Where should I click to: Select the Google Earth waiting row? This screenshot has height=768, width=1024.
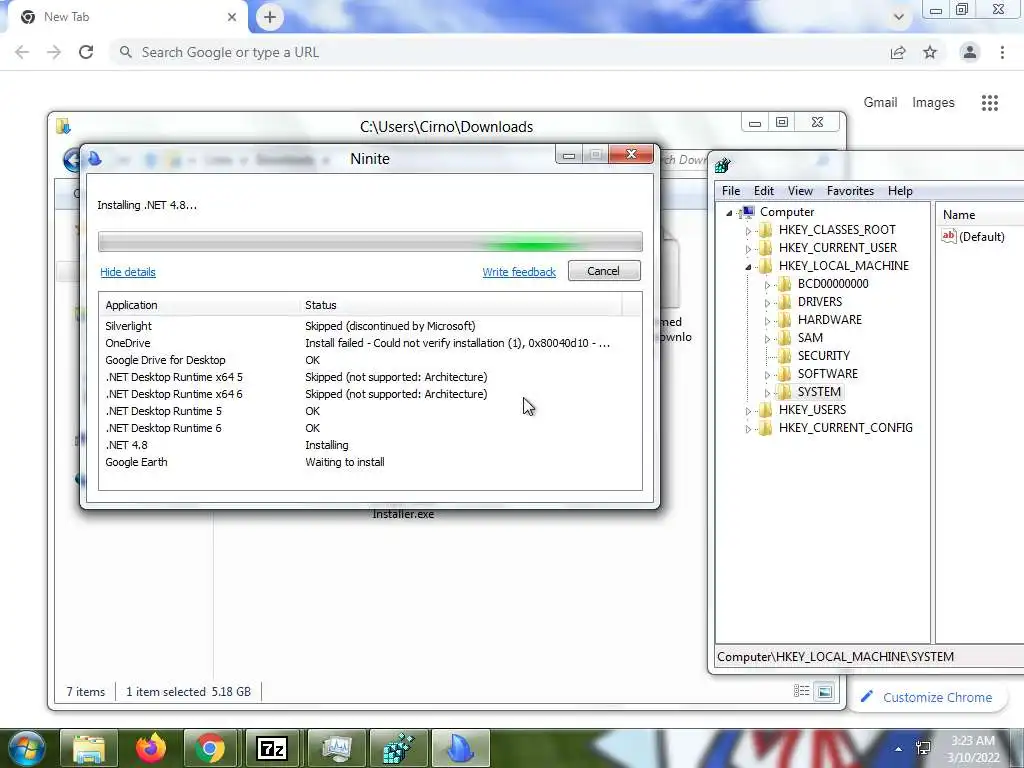click(370, 462)
